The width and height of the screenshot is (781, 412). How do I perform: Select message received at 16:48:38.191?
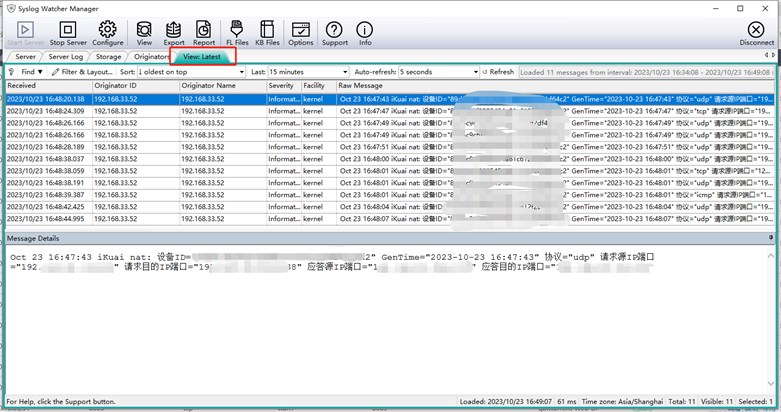point(390,183)
